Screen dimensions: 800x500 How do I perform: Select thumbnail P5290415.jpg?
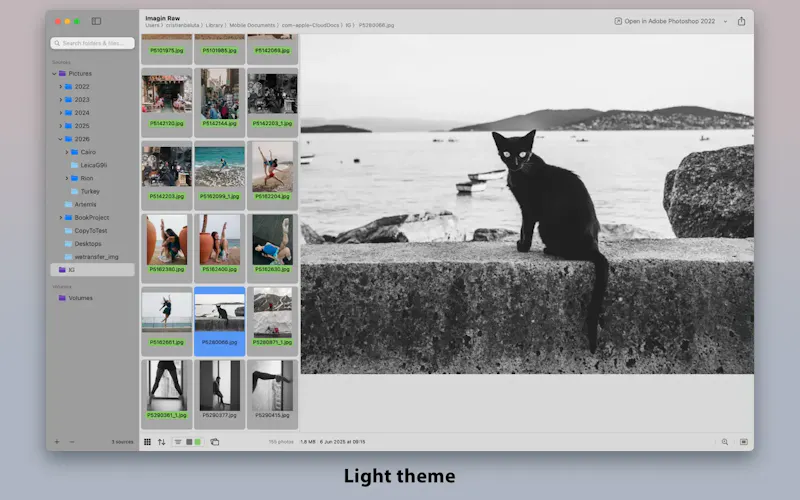272,394
